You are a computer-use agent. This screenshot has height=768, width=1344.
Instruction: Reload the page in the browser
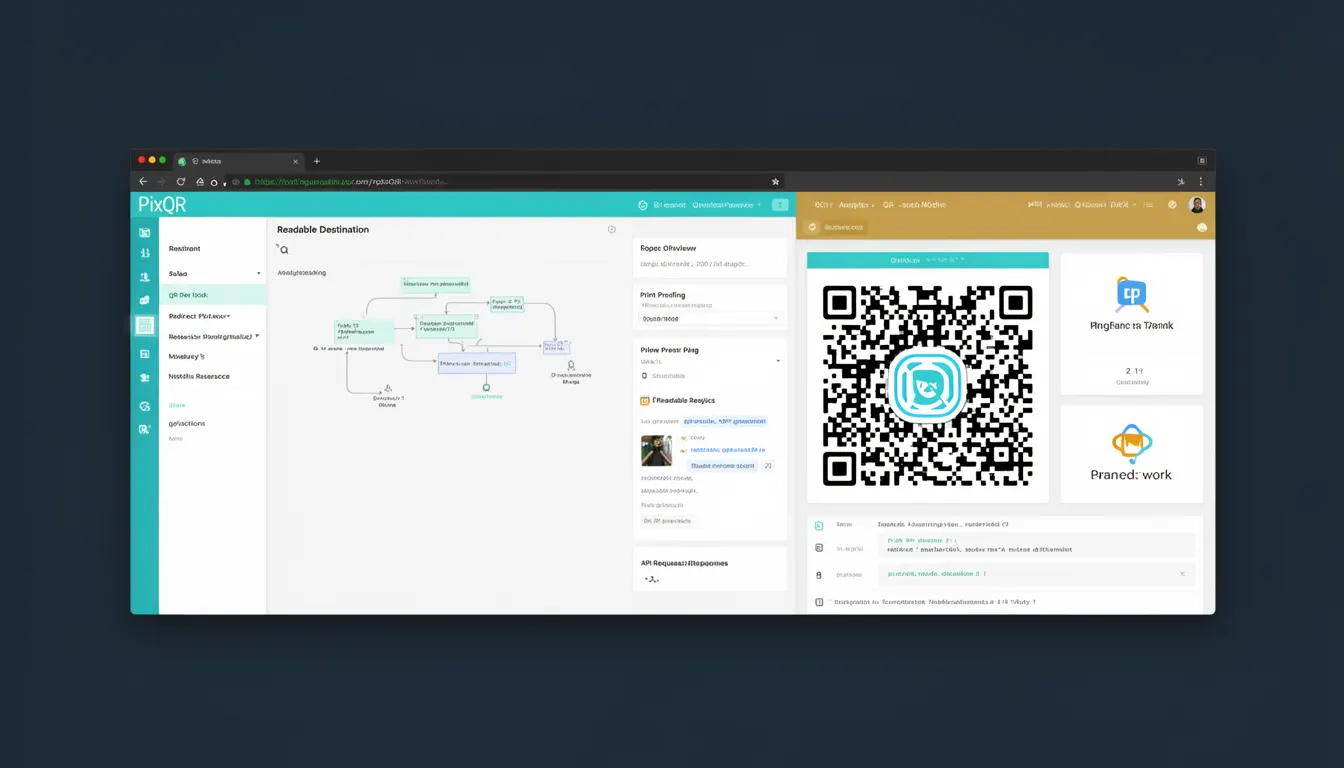pyautogui.click(x=181, y=182)
